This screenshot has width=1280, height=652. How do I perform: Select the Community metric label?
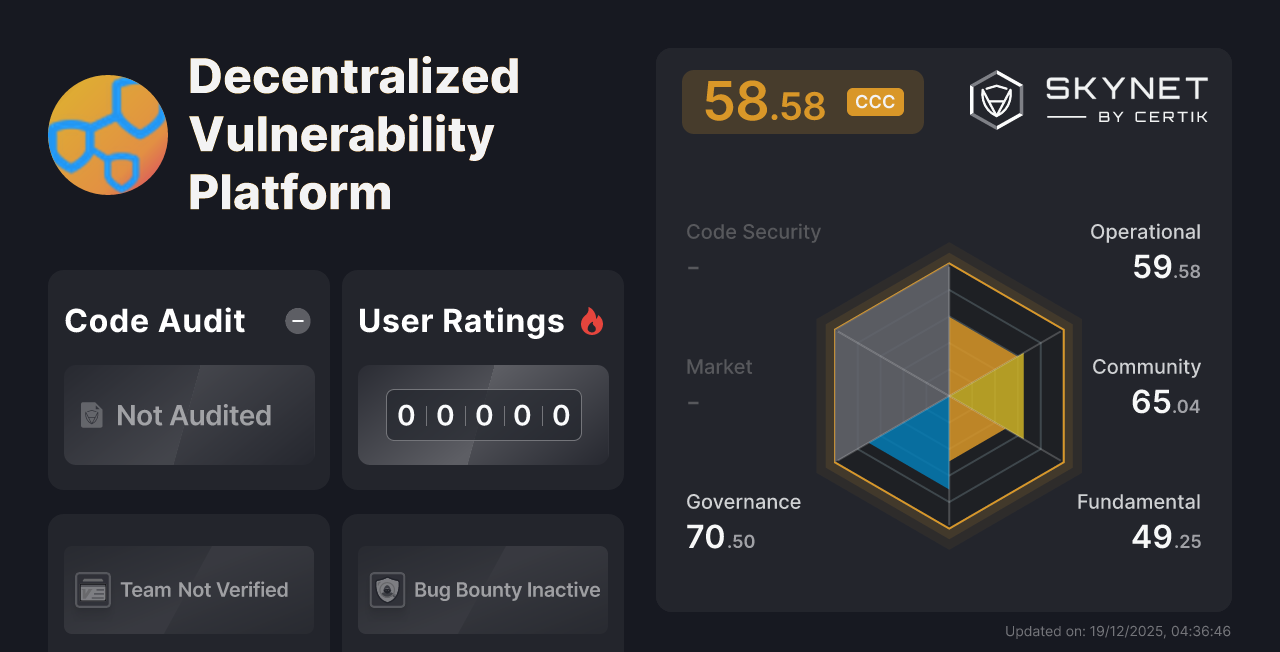point(1146,367)
